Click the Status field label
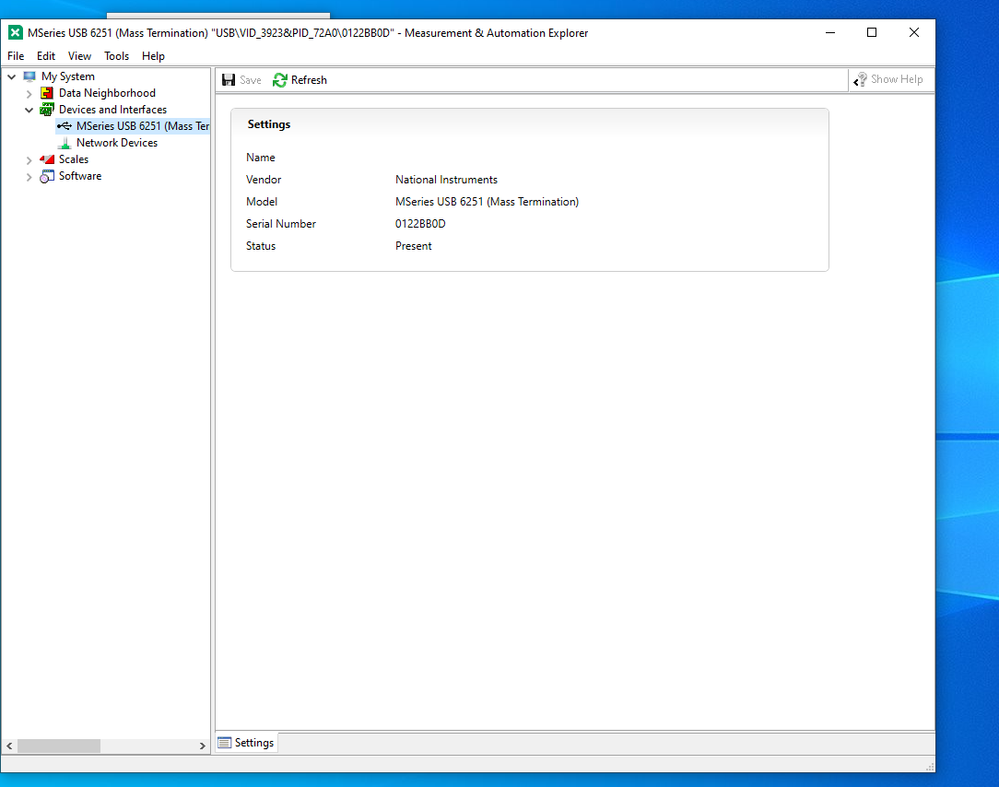The width and height of the screenshot is (999, 787). 261,246
